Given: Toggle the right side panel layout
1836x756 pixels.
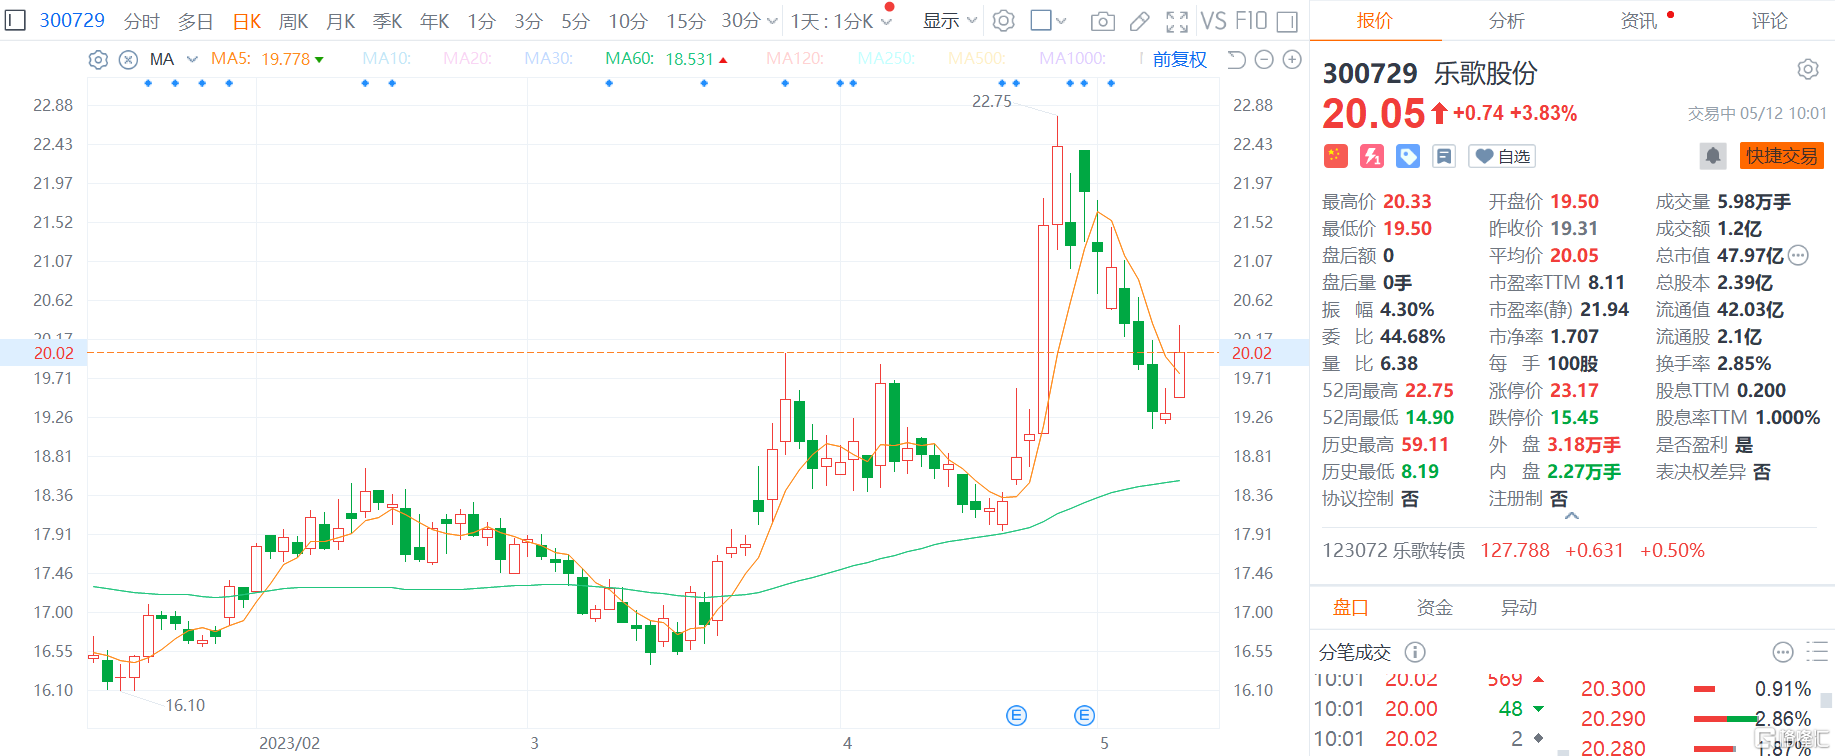Looking at the screenshot, I should [1287, 21].
